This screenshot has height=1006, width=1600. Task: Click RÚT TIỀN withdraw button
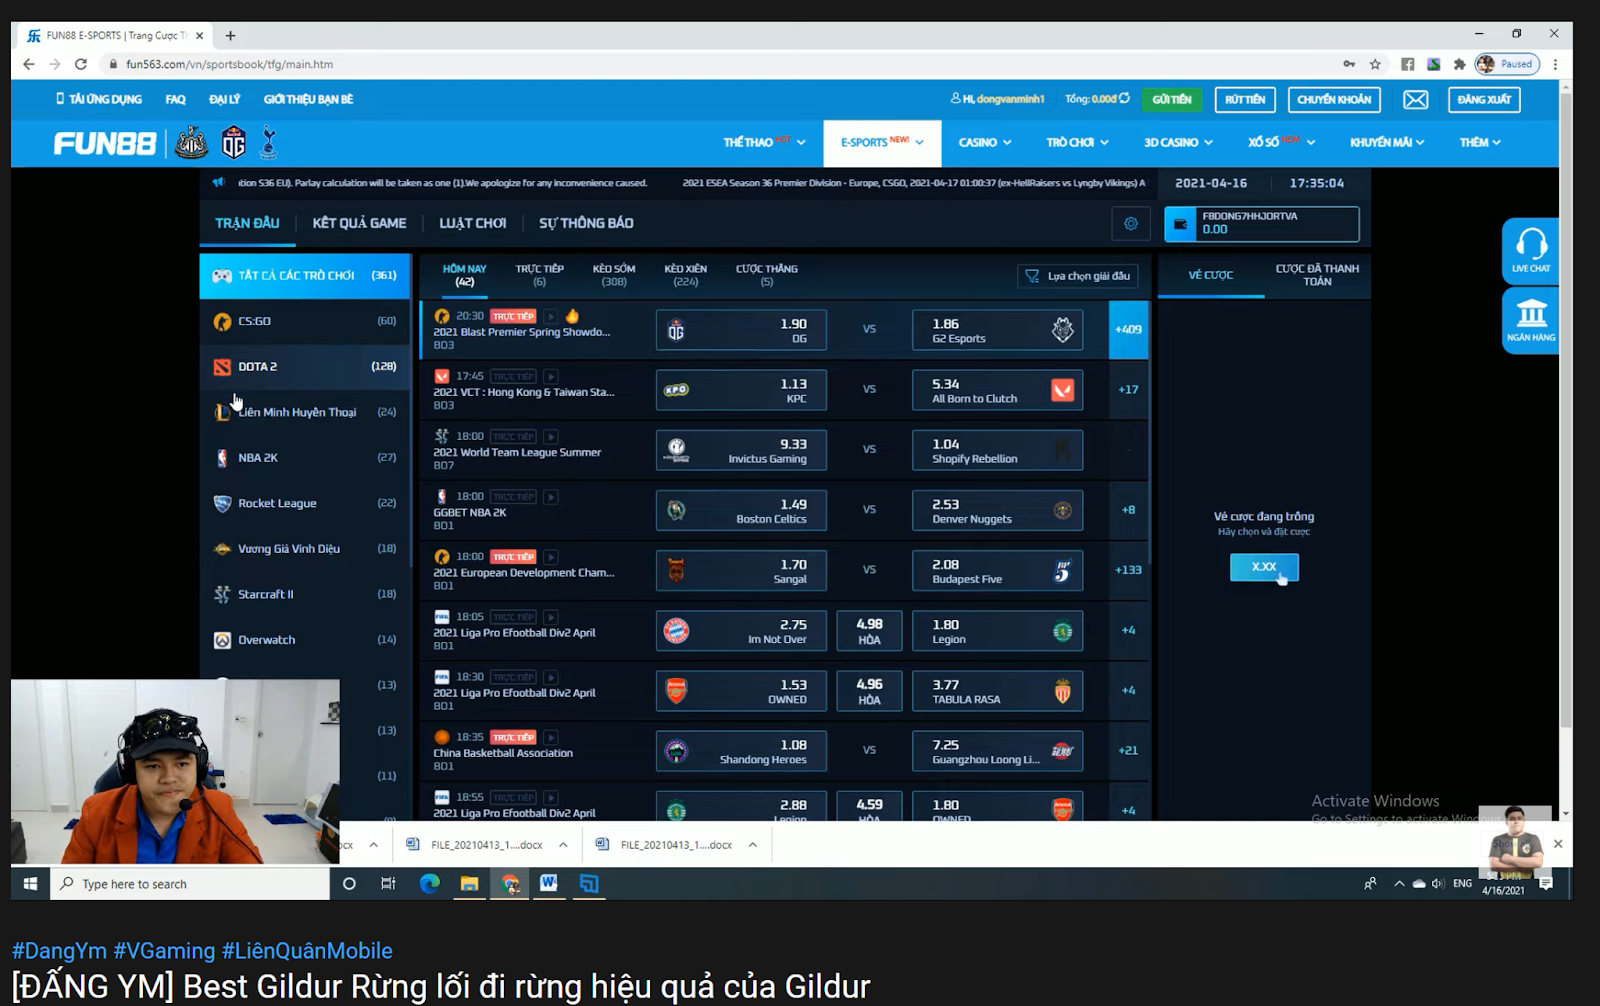pyautogui.click(x=1245, y=100)
